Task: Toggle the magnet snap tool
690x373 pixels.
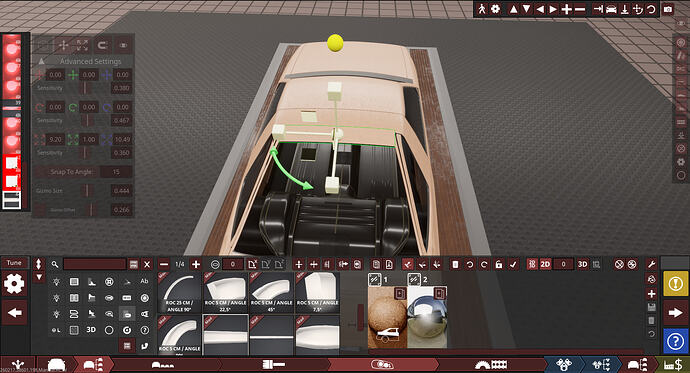Action: point(102,45)
